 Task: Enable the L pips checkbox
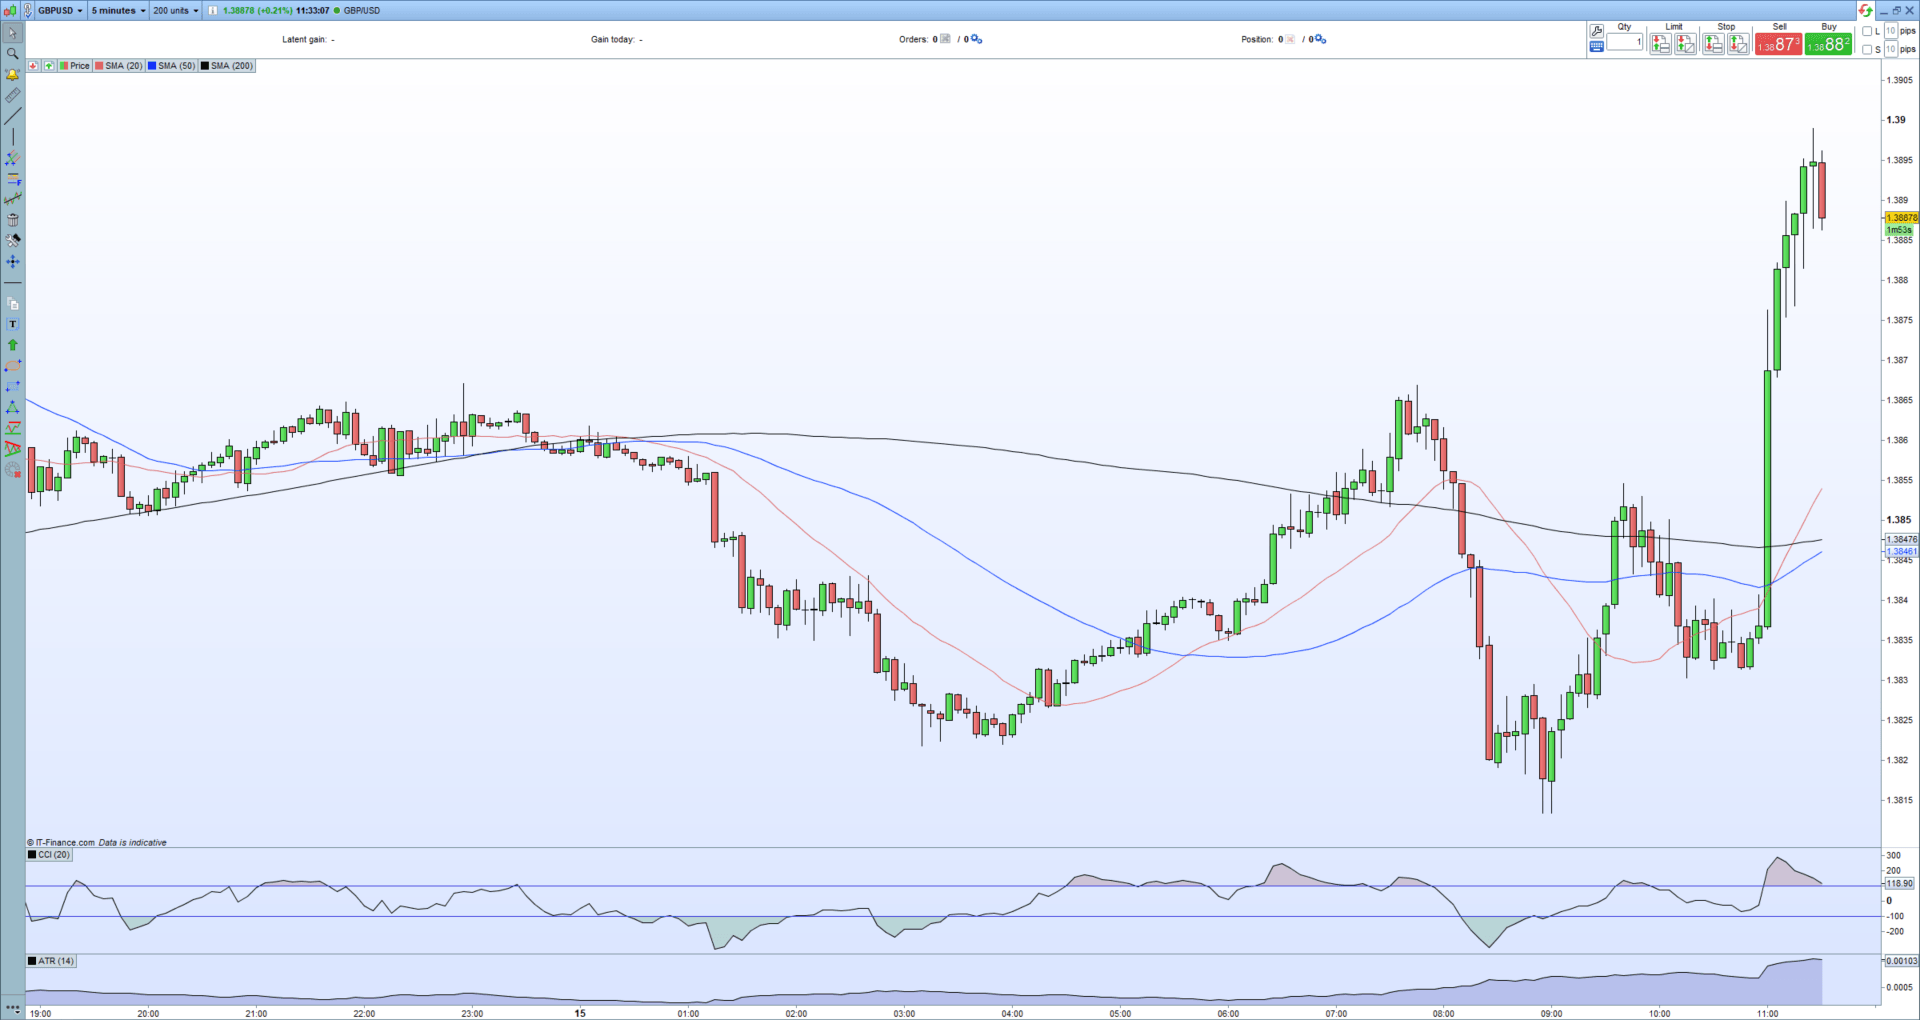[1867, 31]
